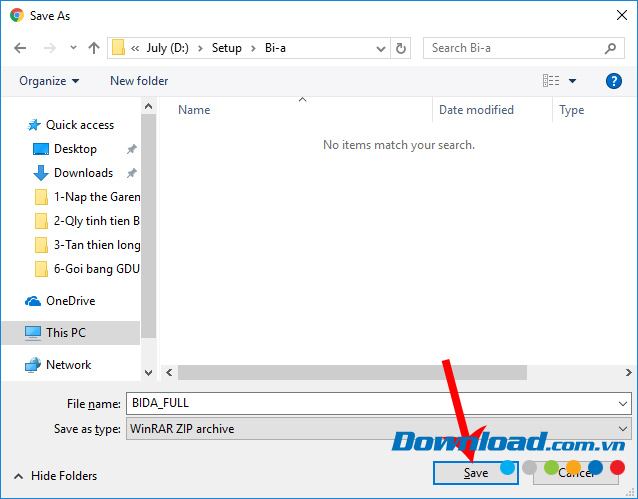
Task: Click the search magnifier icon
Action: pyautogui.click(x=610, y=48)
